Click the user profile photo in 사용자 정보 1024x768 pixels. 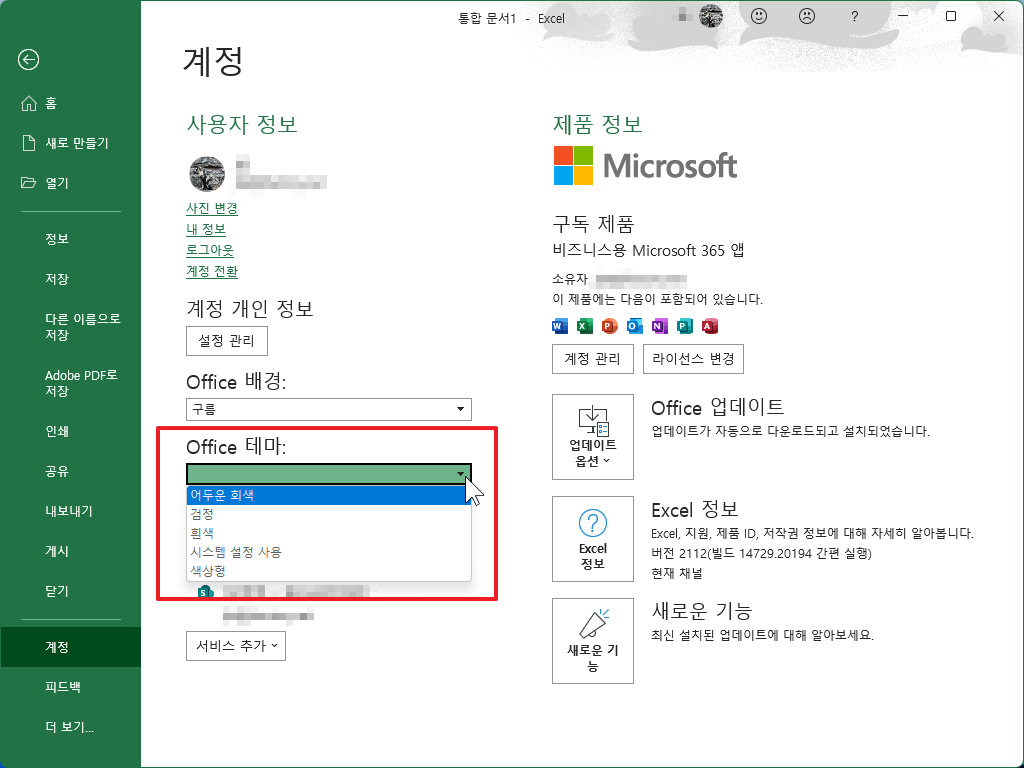[x=207, y=174]
